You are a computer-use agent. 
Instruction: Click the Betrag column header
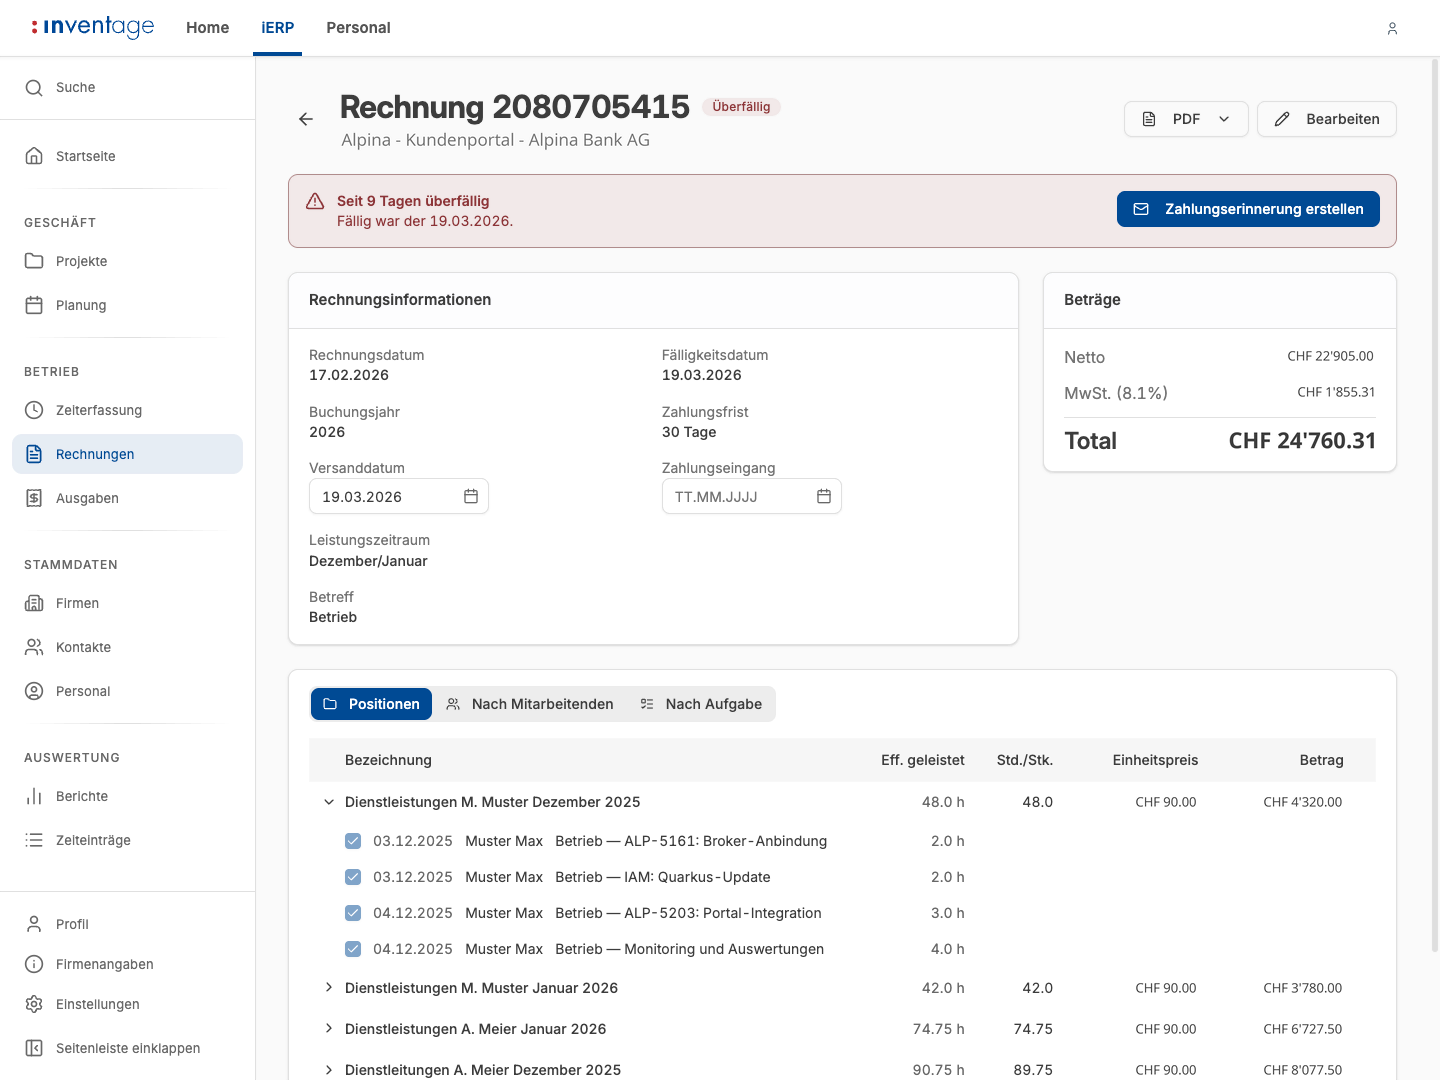pos(1322,760)
